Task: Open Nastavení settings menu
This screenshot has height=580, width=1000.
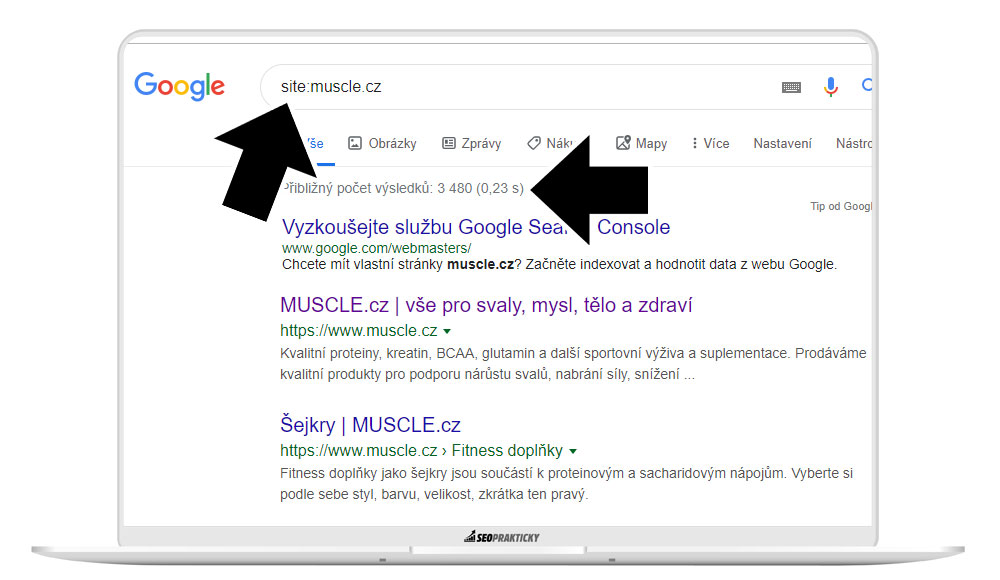Action: (x=783, y=144)
